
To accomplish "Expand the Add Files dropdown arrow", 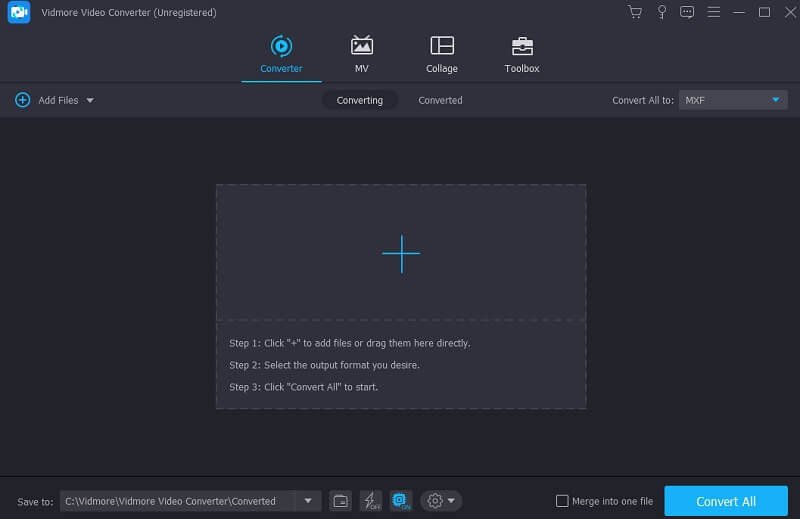I will tap(90, 100).
